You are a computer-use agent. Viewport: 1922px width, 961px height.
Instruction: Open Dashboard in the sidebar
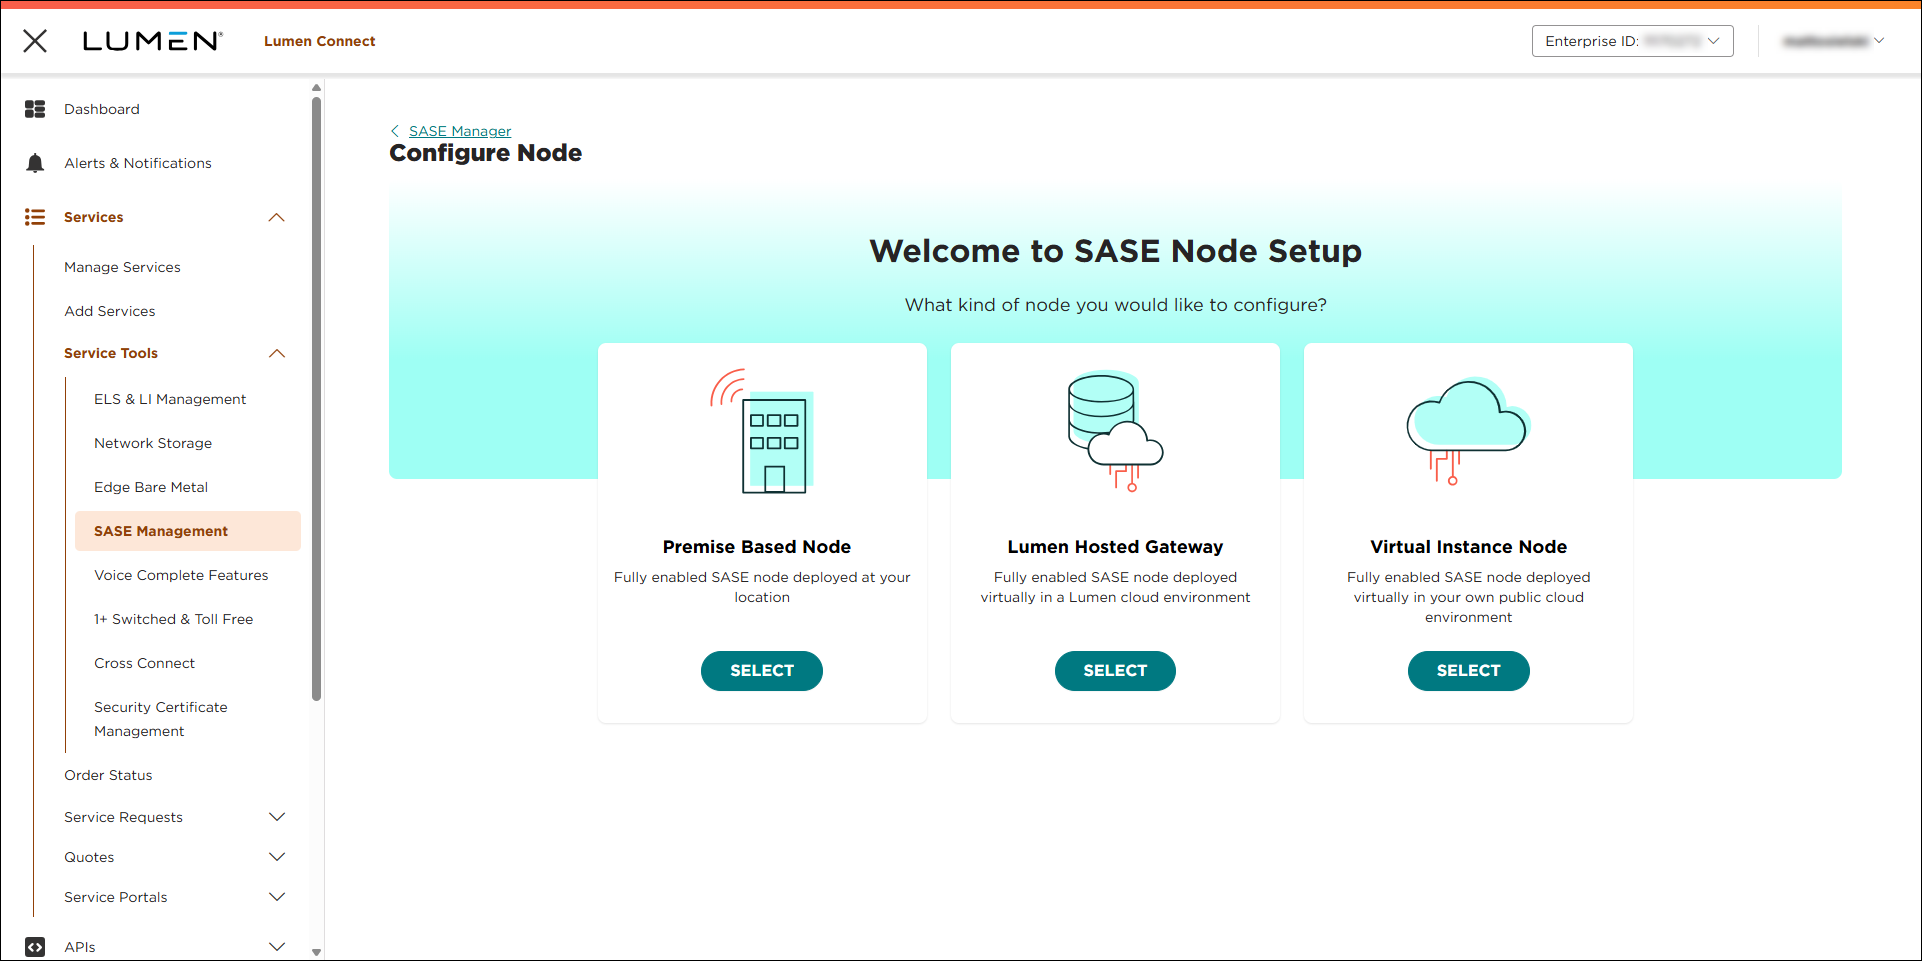[x=102, y=109]
